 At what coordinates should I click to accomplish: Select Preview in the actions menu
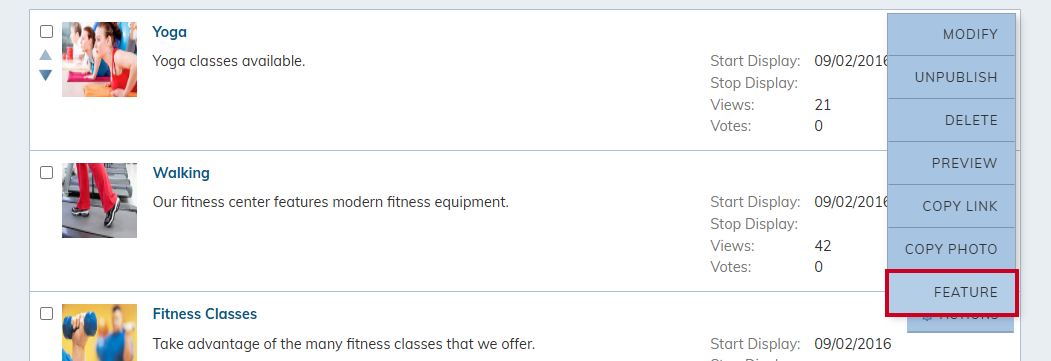951,163
